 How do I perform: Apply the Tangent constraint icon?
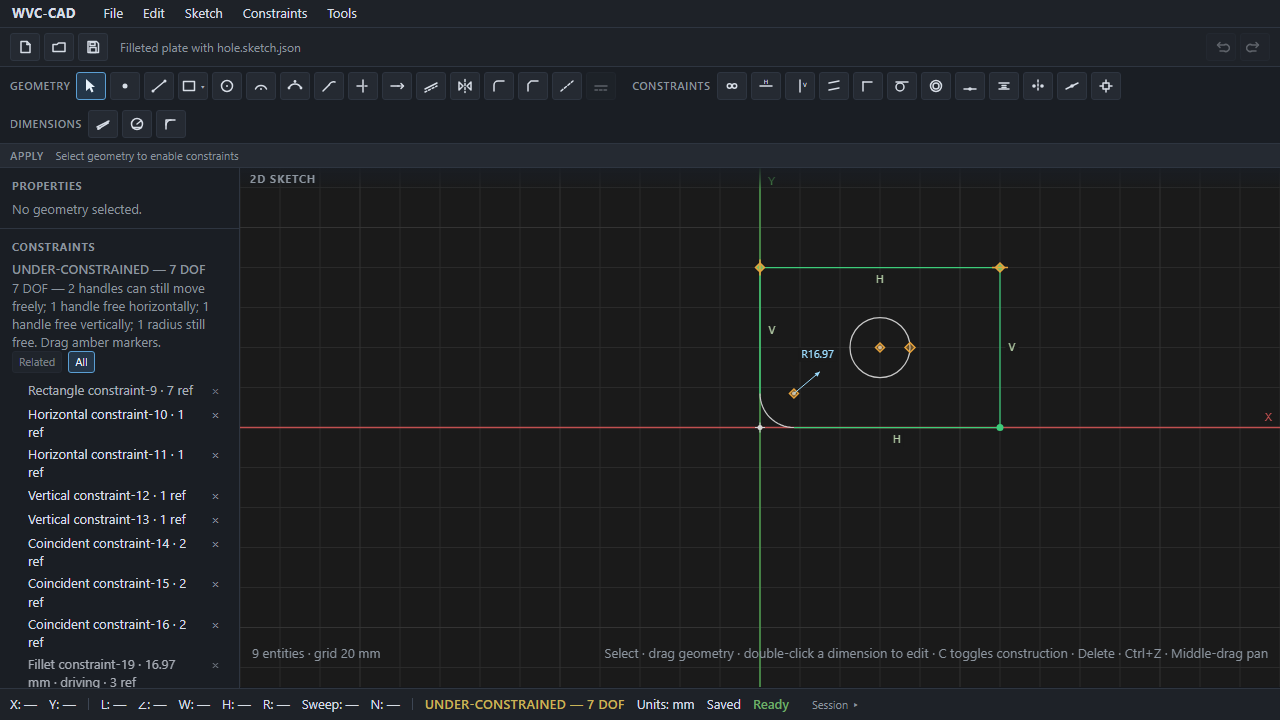(x=902, y=86)
